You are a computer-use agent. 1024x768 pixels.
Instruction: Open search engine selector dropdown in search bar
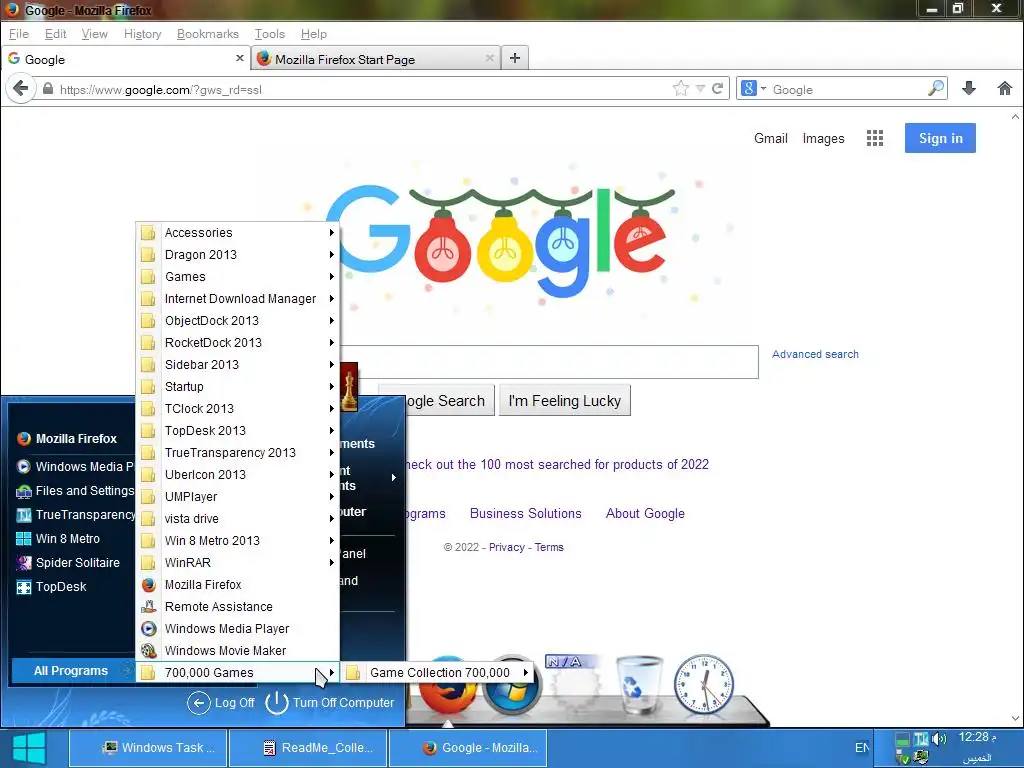click(x=754, y=88)
